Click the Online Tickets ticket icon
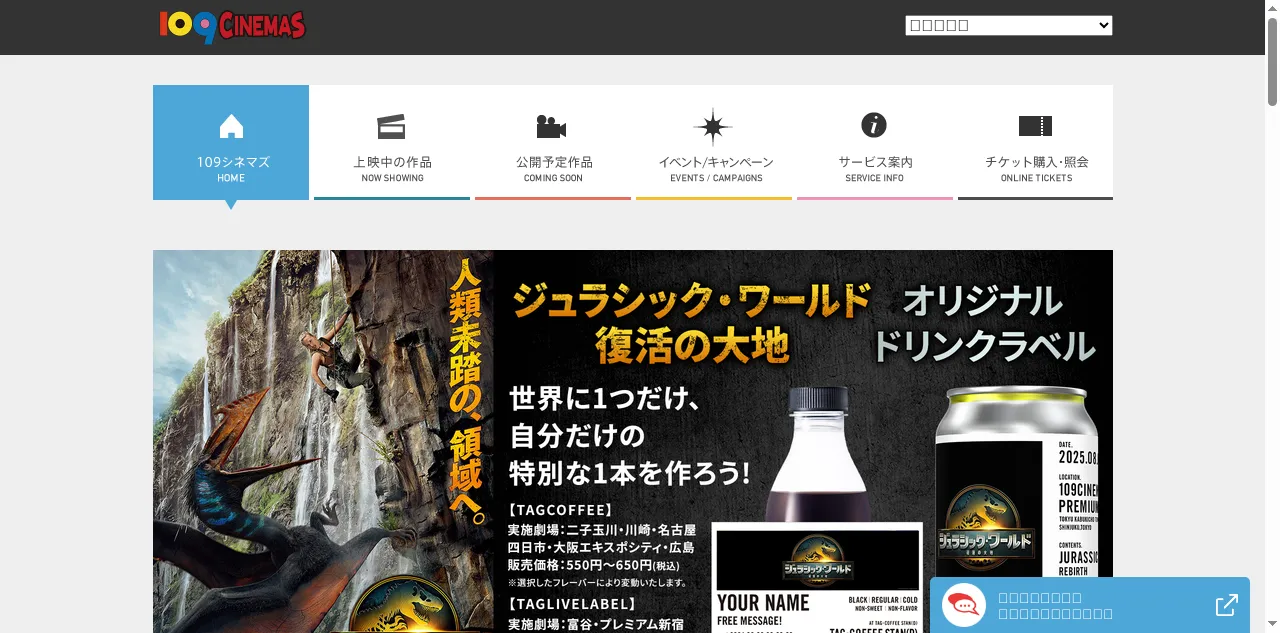This screenshot has height=633, width=1280. [1036, 126]
